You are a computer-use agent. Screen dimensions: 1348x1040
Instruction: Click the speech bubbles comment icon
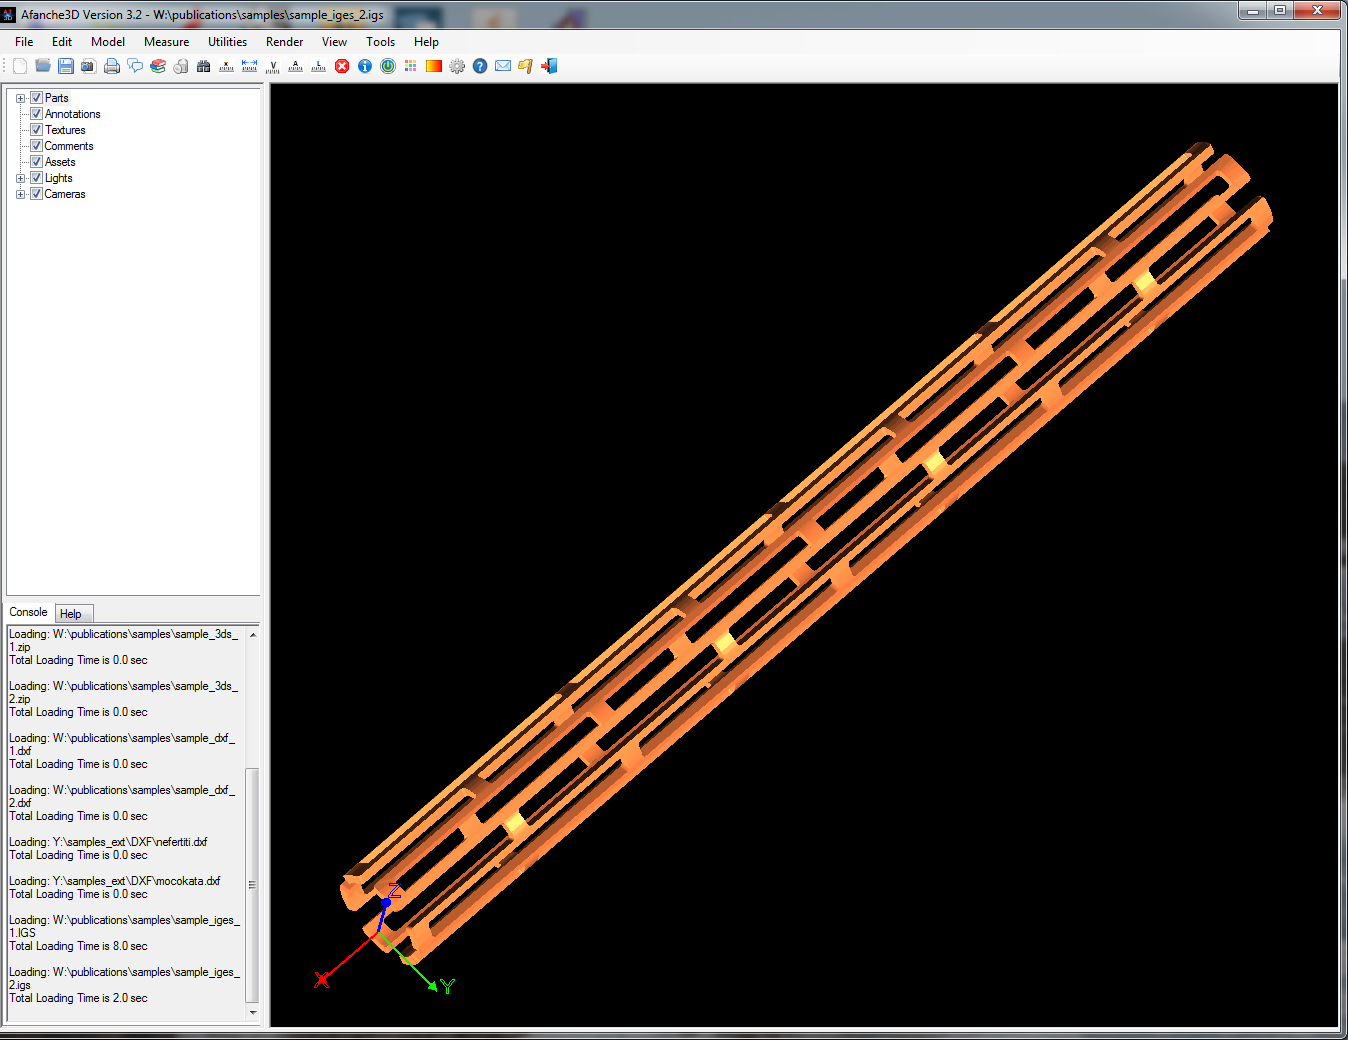[135, 66]
